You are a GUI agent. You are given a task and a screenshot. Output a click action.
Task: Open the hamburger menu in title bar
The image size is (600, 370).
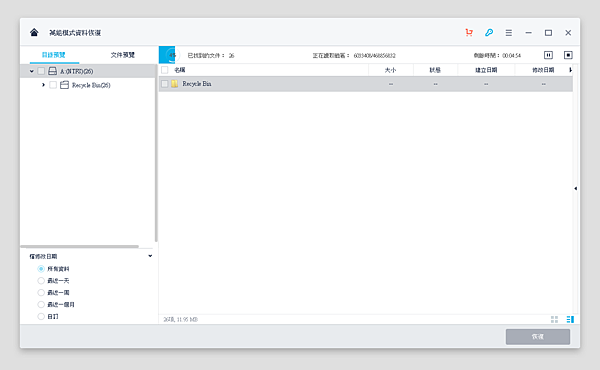pos(509,33)
